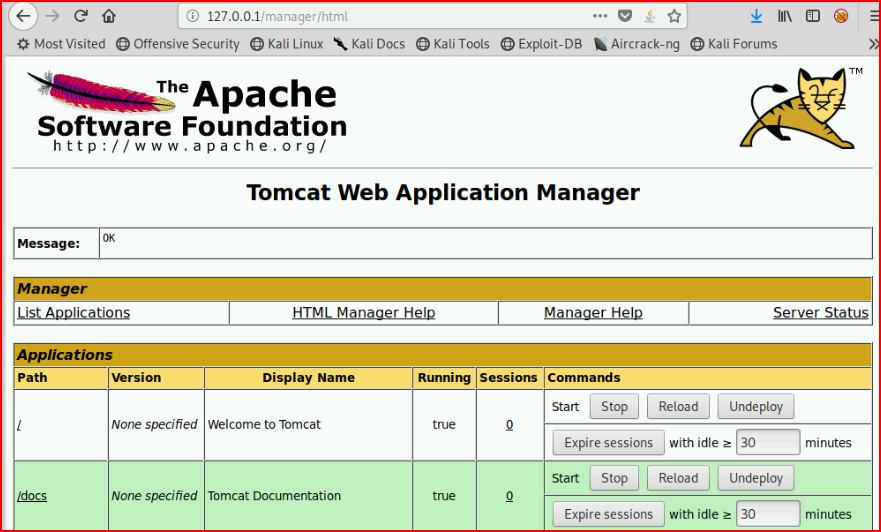Click the Java icon in the address bar
The width and height of the screenshot is (881, 532).
(x=650, y=16)
